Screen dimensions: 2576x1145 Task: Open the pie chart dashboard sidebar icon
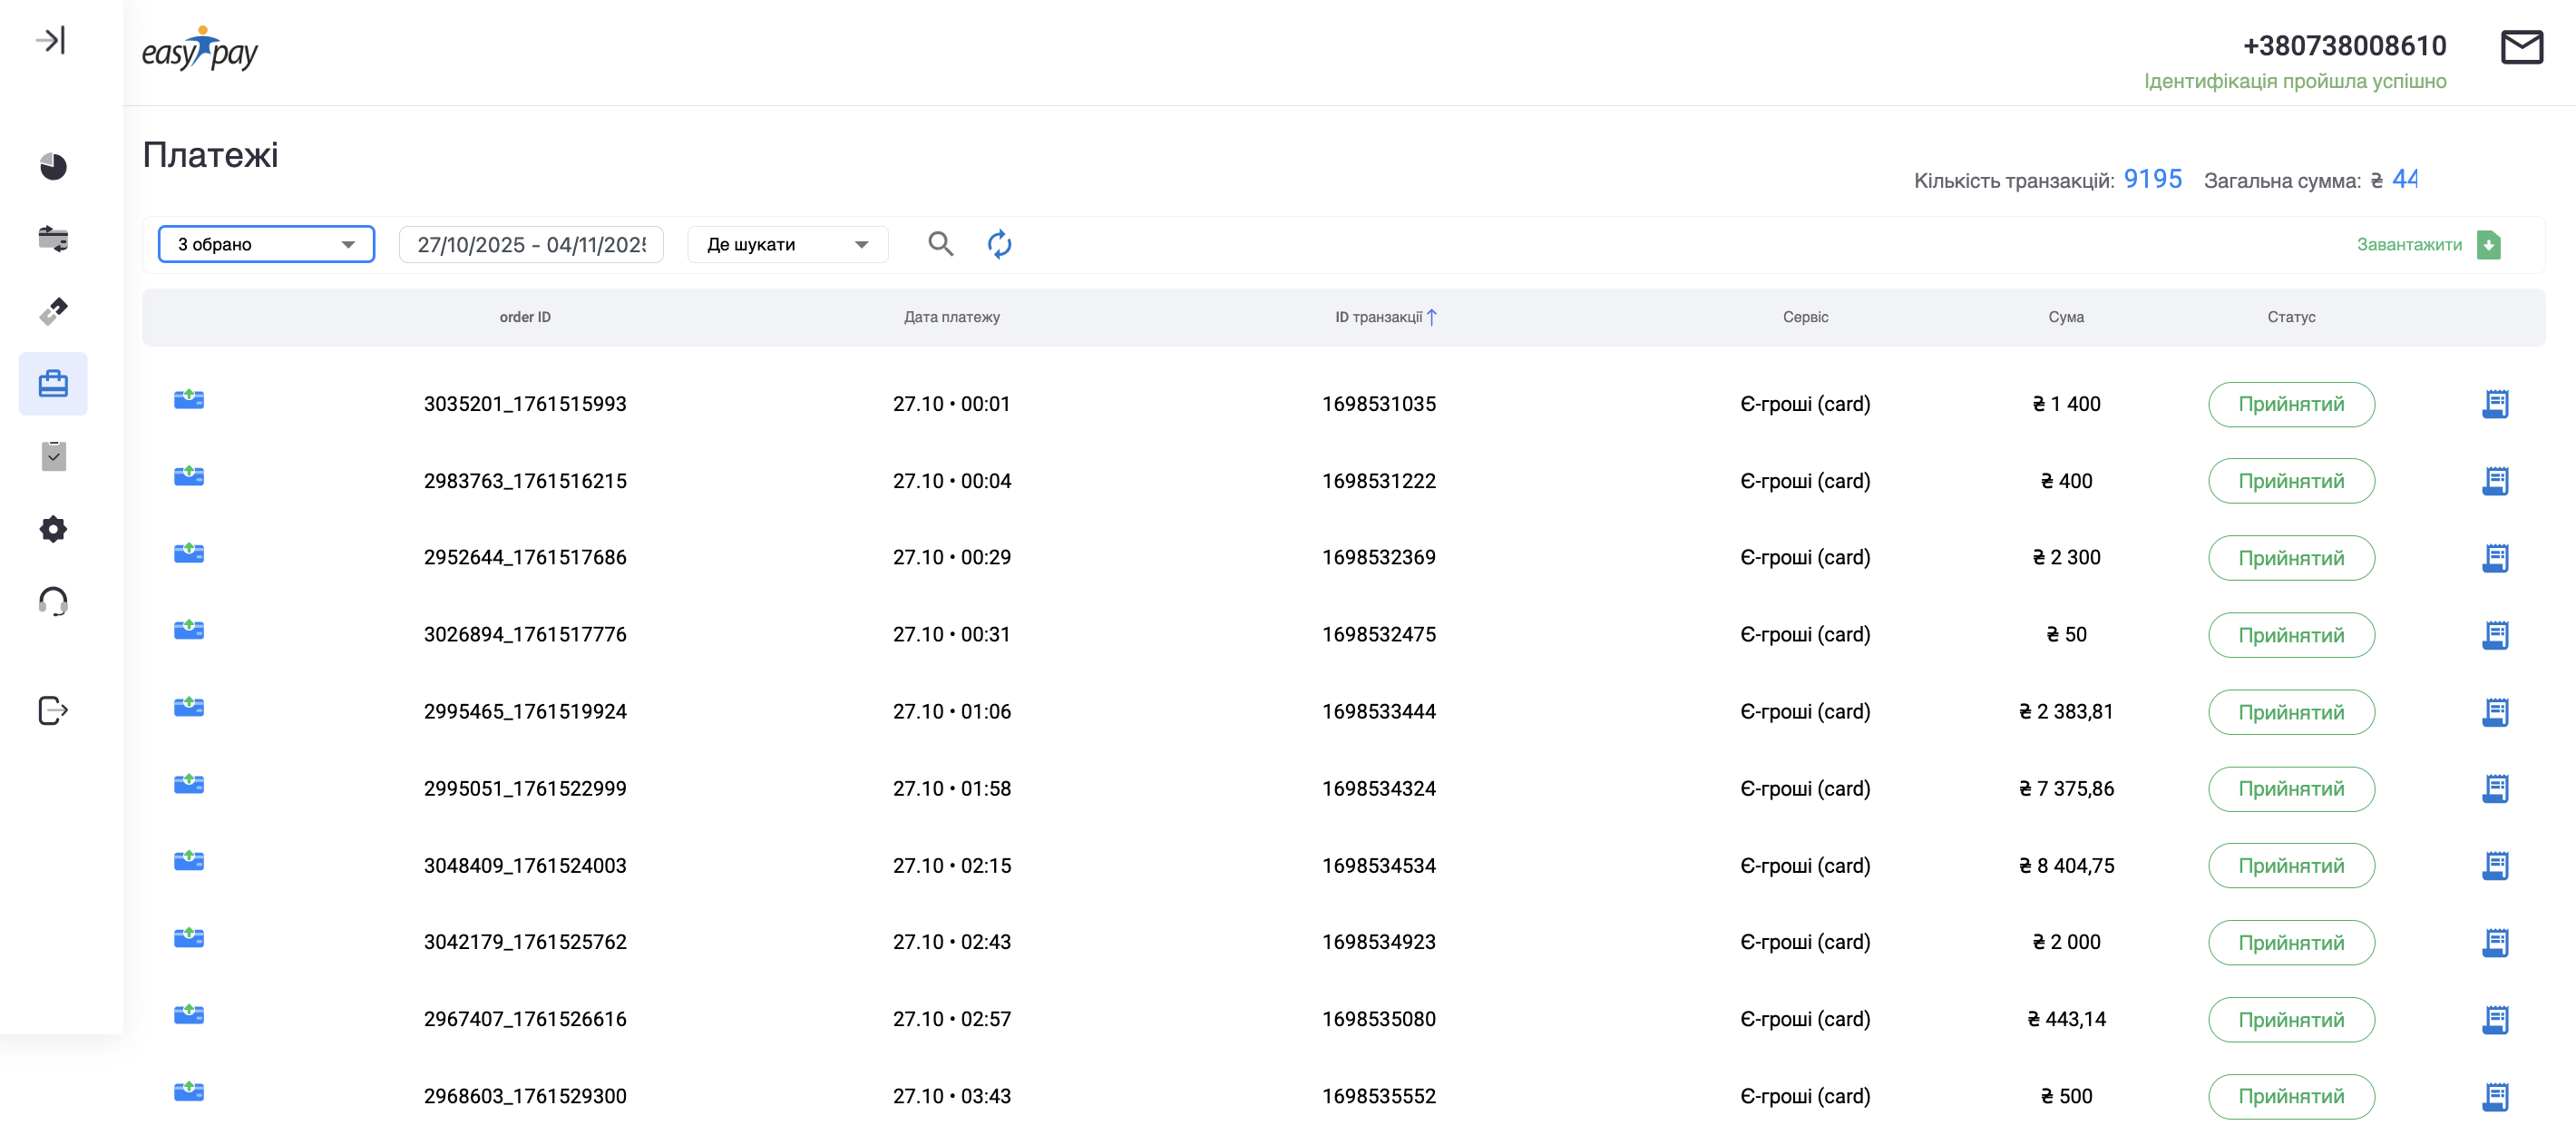click(53, 166)
